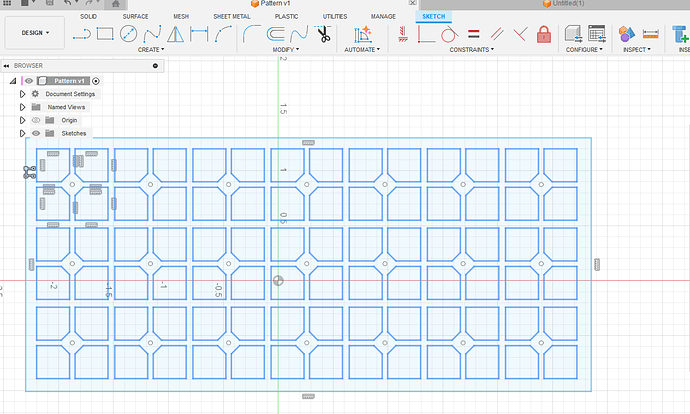
Task: Select the Blend Curve modify tool
Action: pos(299,34)
